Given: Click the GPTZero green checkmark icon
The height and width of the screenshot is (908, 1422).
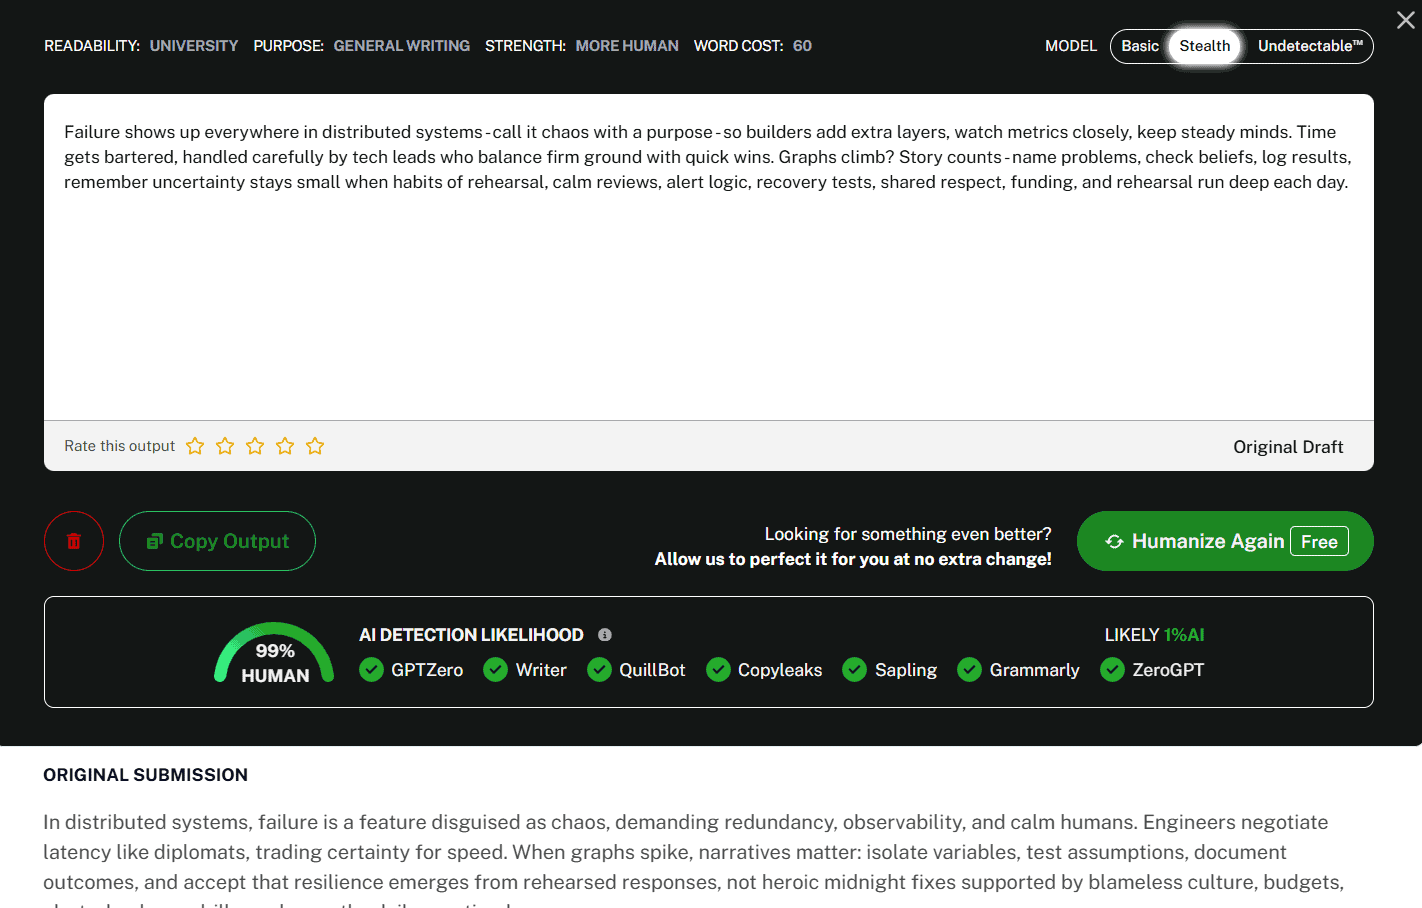Looking at the screenshot, I should click(x=371, y=670).
